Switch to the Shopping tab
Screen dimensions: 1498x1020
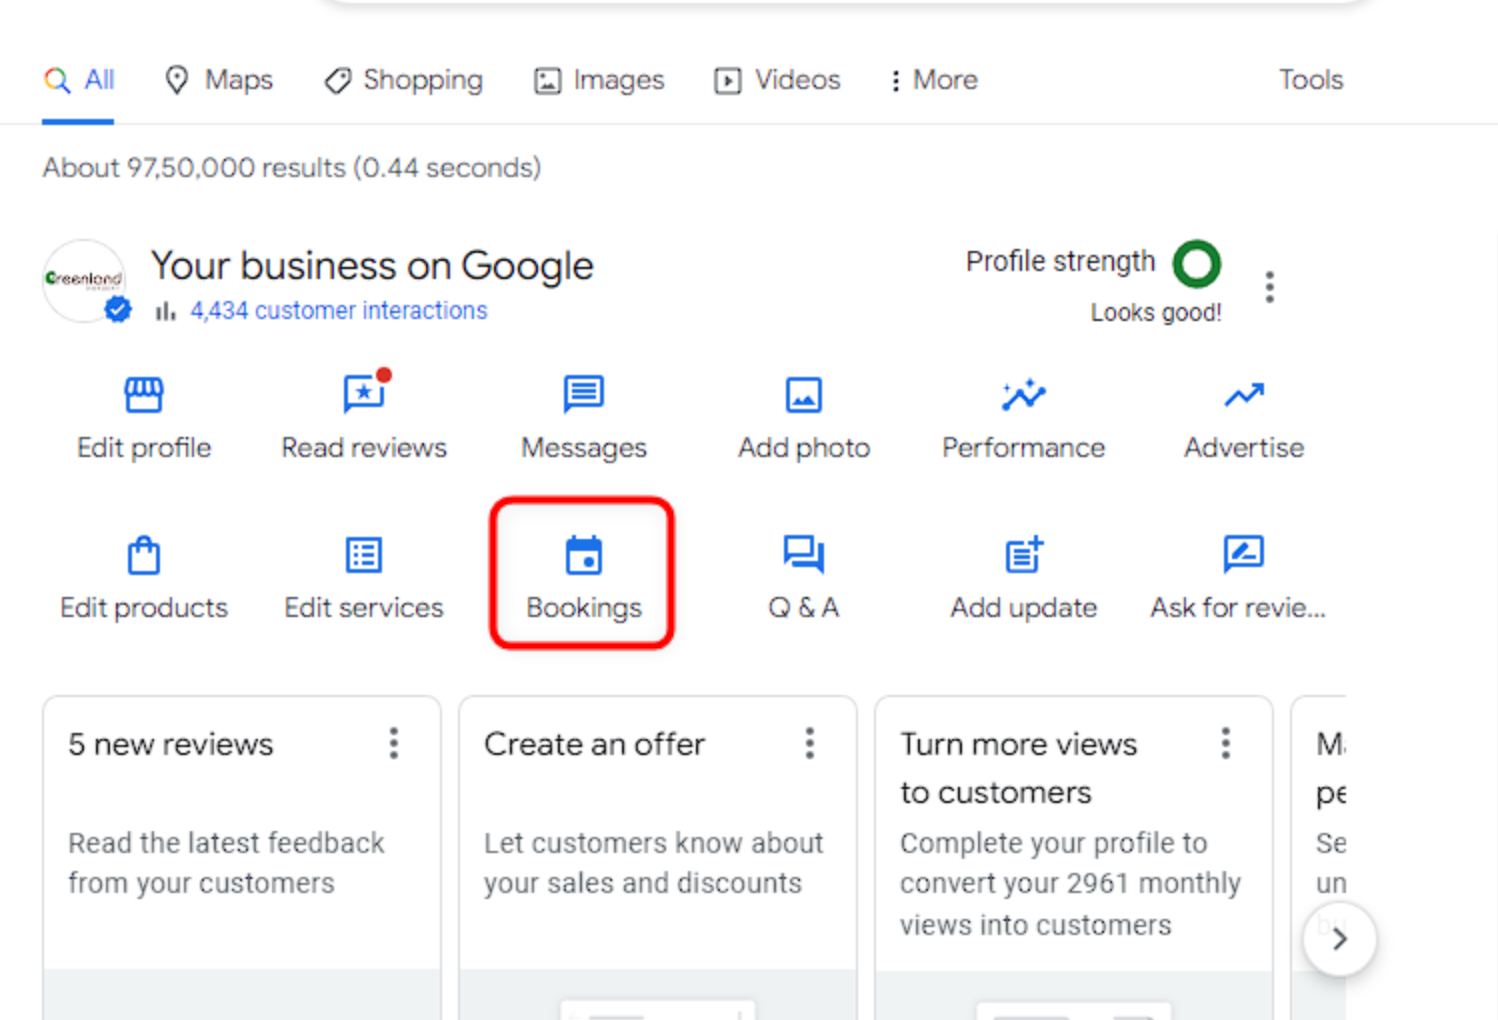(404, 80)
